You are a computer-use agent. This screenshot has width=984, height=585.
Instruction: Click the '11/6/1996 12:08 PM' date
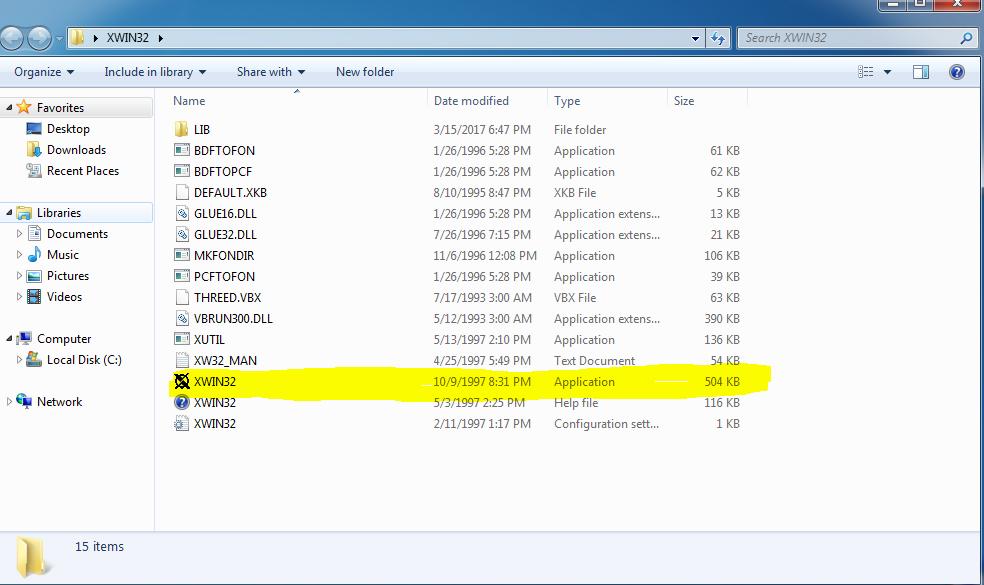(x=484, y=255)
